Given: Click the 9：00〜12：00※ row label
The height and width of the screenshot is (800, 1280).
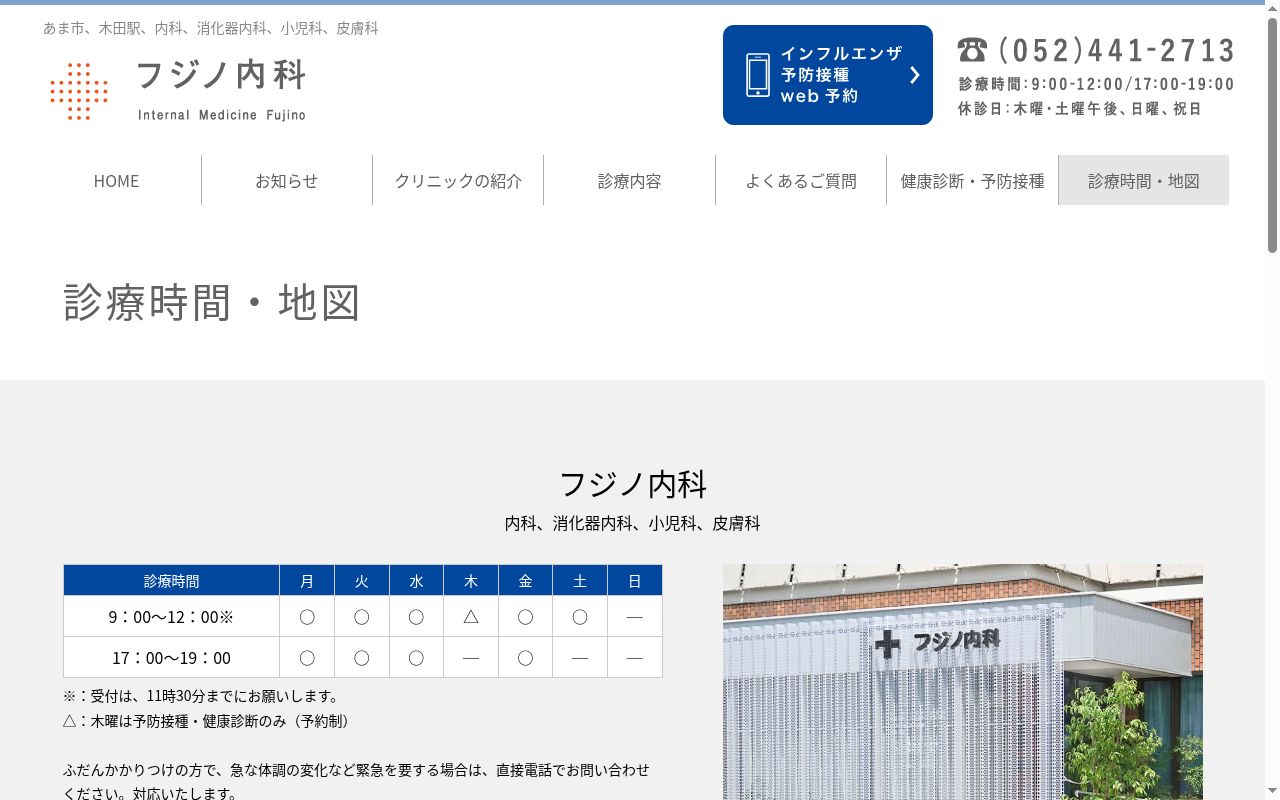Looking at the screenshot, I should click(x=171, y=617).
